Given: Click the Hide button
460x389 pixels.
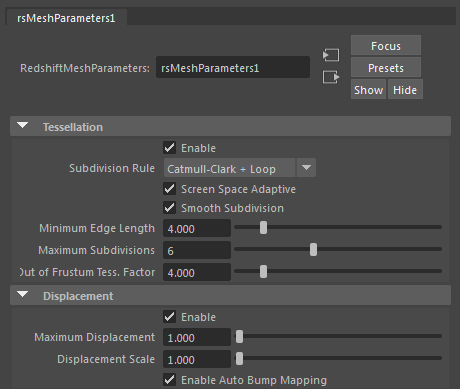Looking at the screenshot, I should 405,89.
